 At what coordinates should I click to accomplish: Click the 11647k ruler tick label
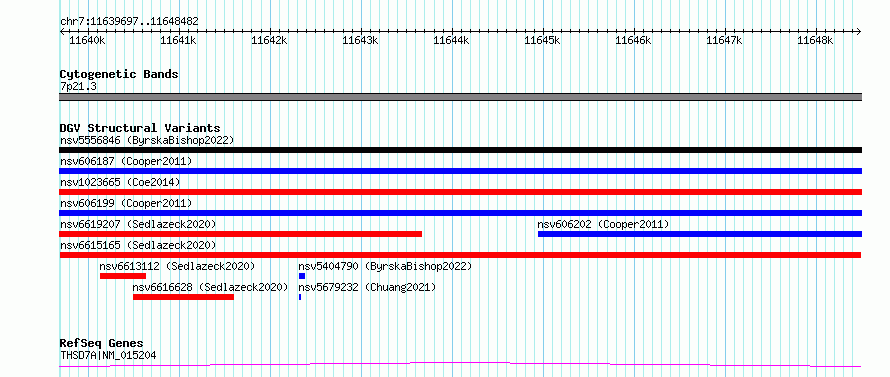tap(724, 40)
